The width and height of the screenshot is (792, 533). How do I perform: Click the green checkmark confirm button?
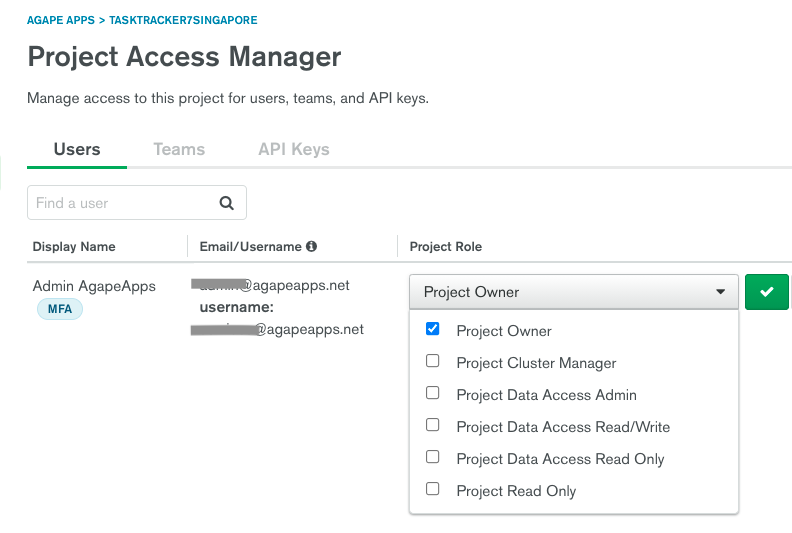pos(766,292)
